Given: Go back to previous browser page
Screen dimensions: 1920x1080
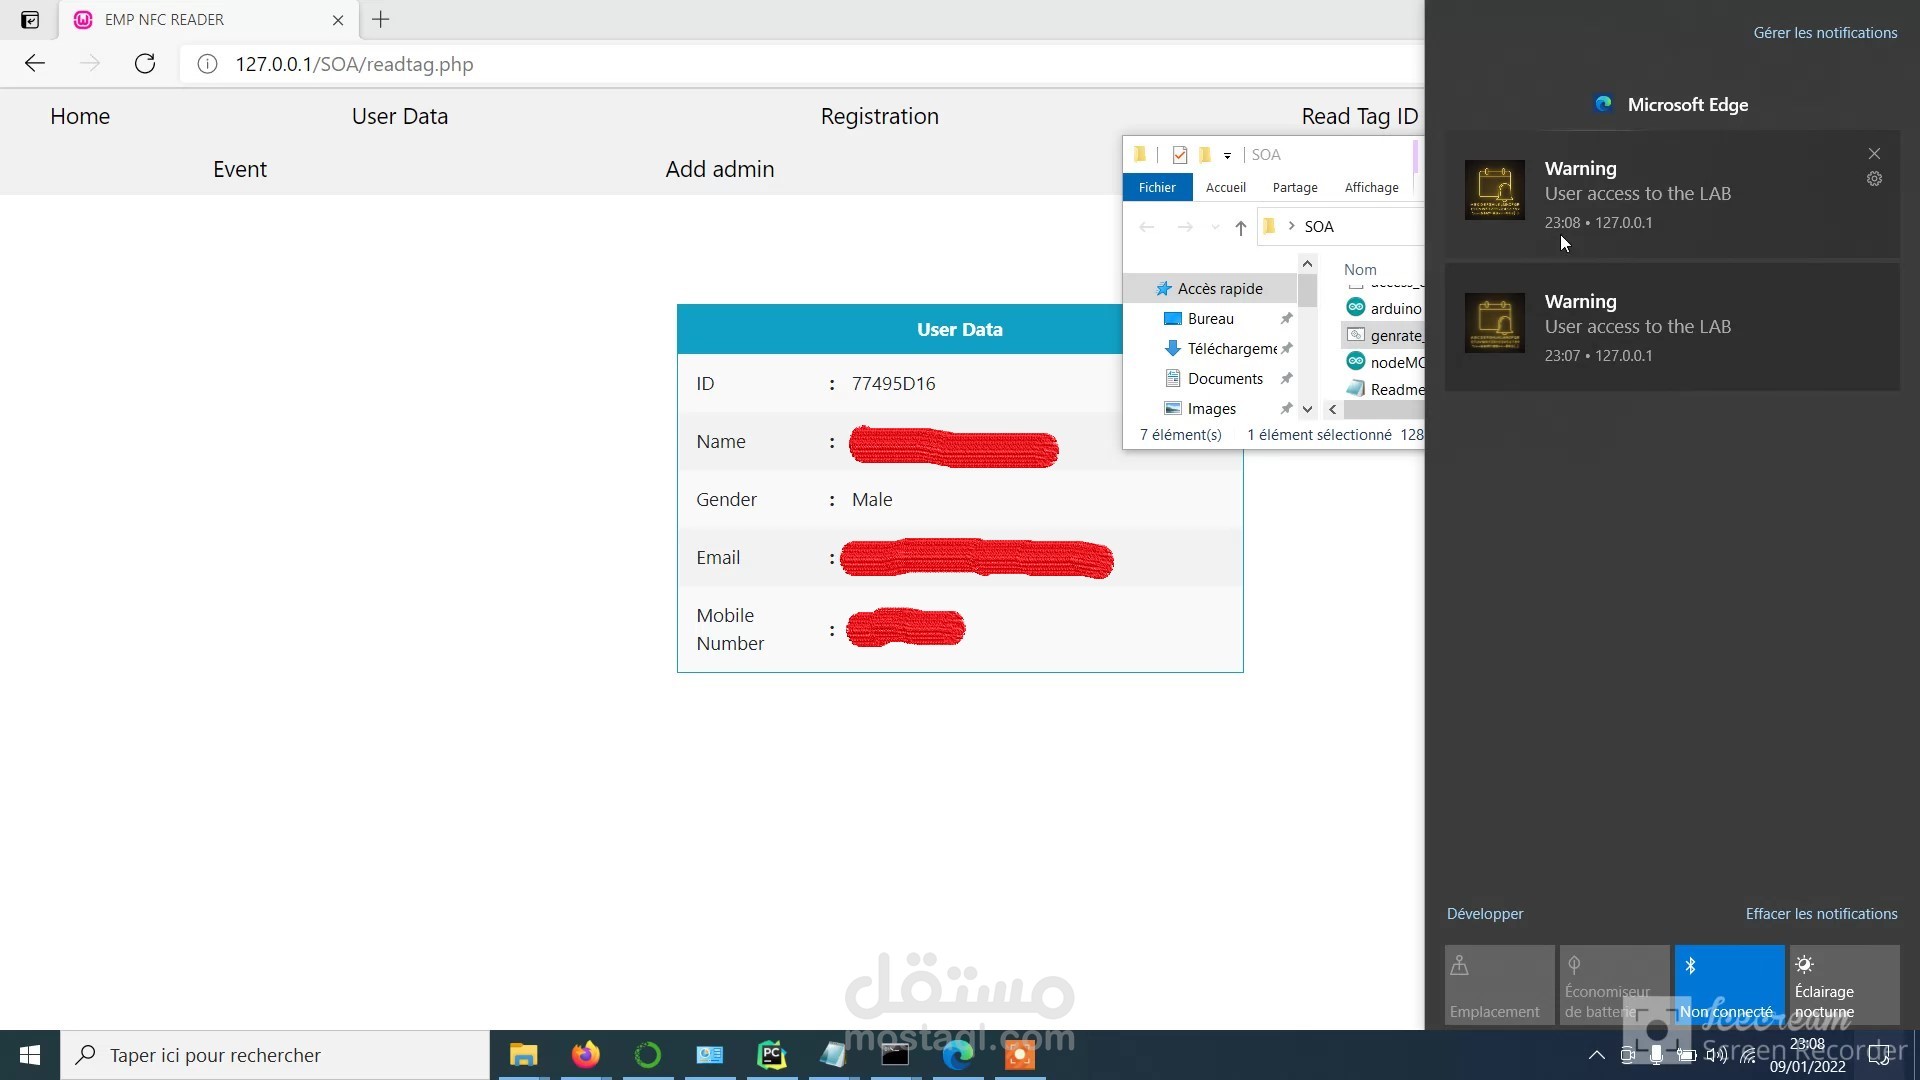Looking at the screenshot, I should click(x=35, y=64).
